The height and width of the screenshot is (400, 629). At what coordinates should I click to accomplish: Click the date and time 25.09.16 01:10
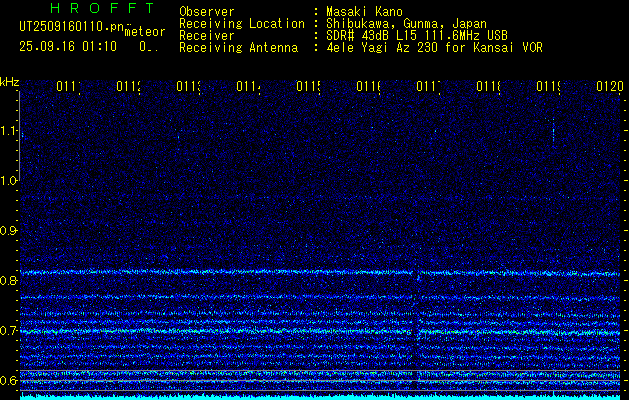click(x=68, y=47)
